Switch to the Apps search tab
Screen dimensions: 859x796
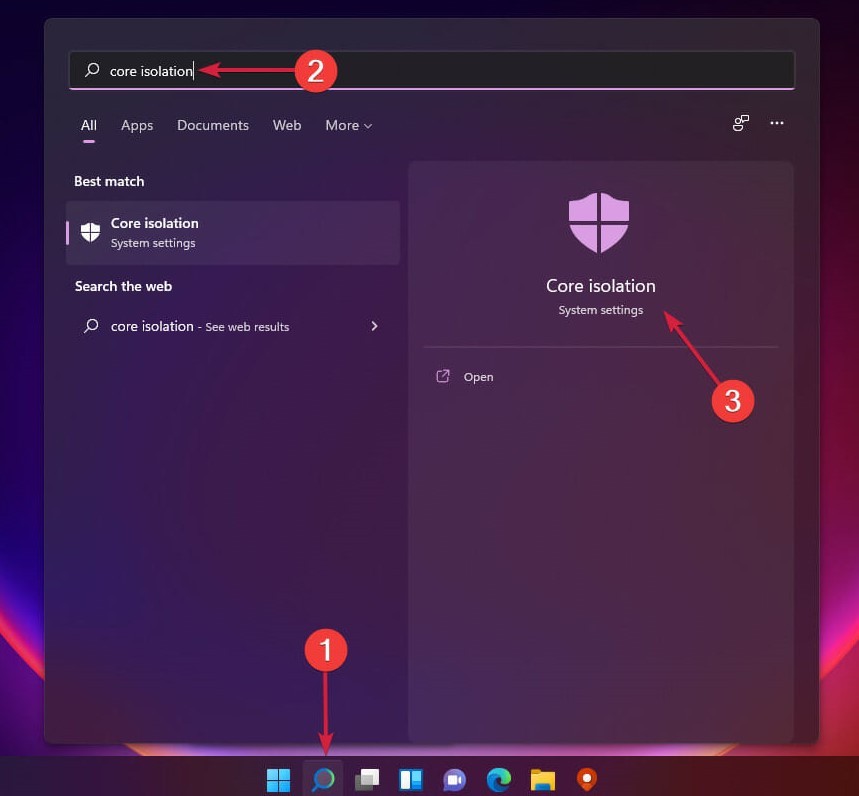137,125
